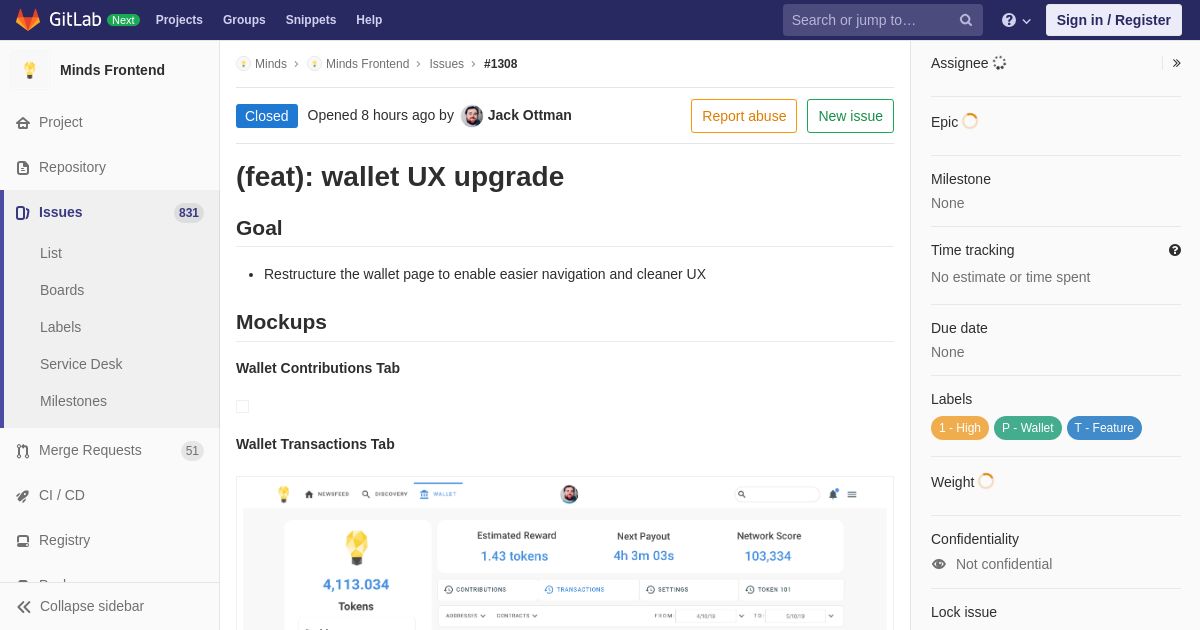Open the Wallet Transactions mockup image
Image resolution: width=1200 pixels, height=630 pixels.
coord(565,553)
